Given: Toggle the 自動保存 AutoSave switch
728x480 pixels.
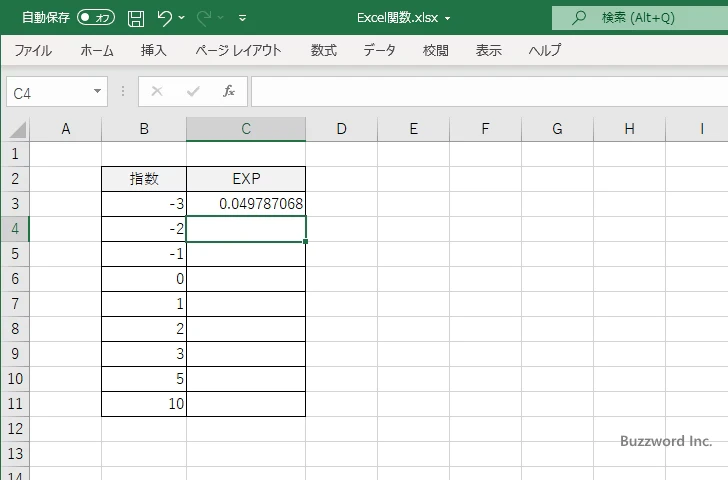Looking at the screenshot, I should click(96, 18).
